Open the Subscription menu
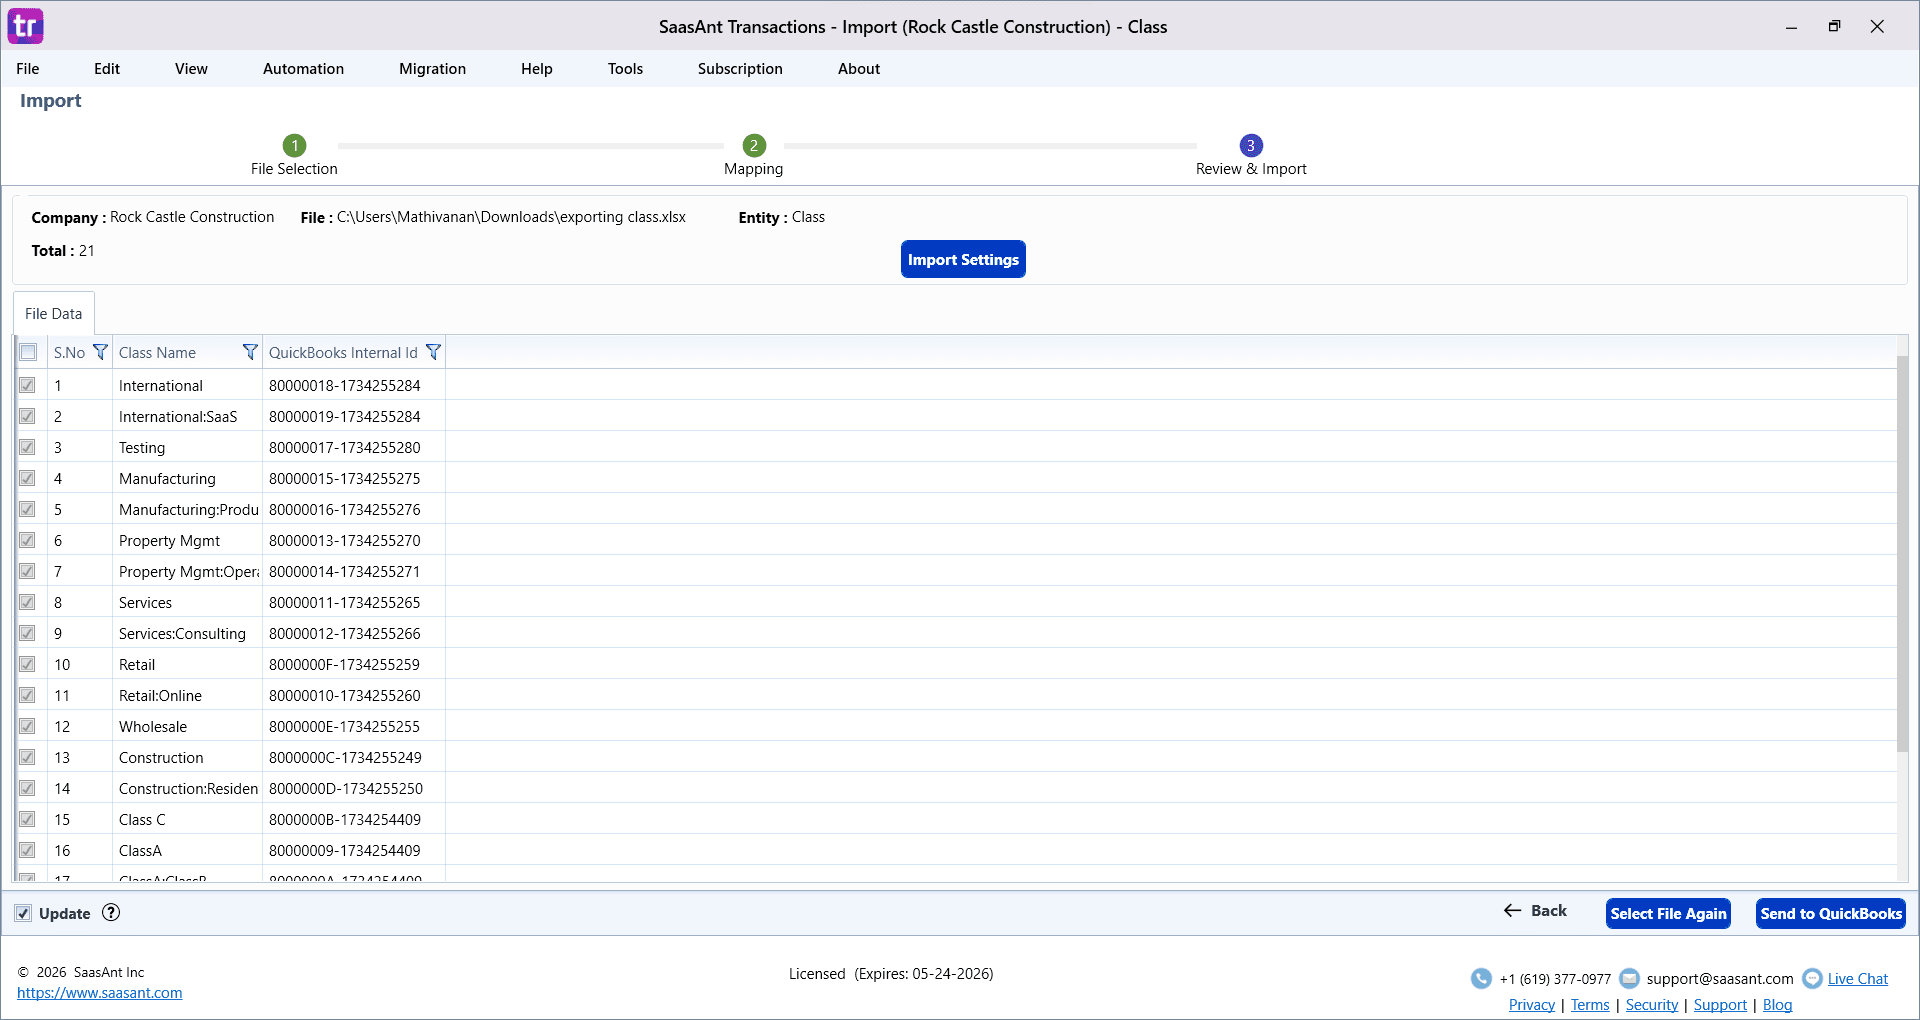Screen dimensions: 1920x1020 [x=740, y=69]
